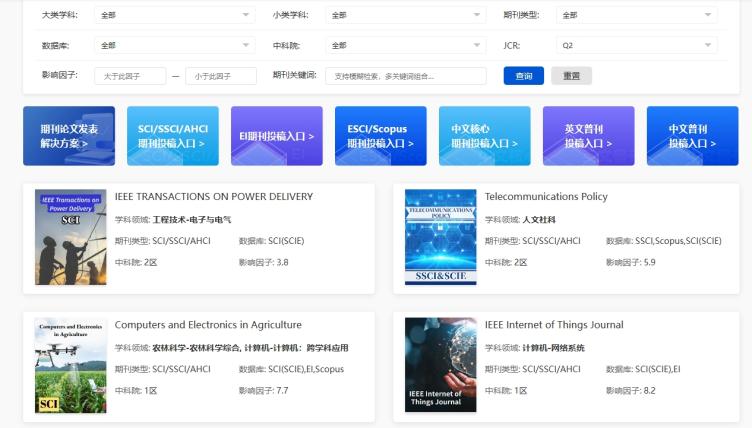The height and width of the screenshot is (428, 752).
Task: Open the 大类学科 dropdown
Action: click(x=174, y=15)
